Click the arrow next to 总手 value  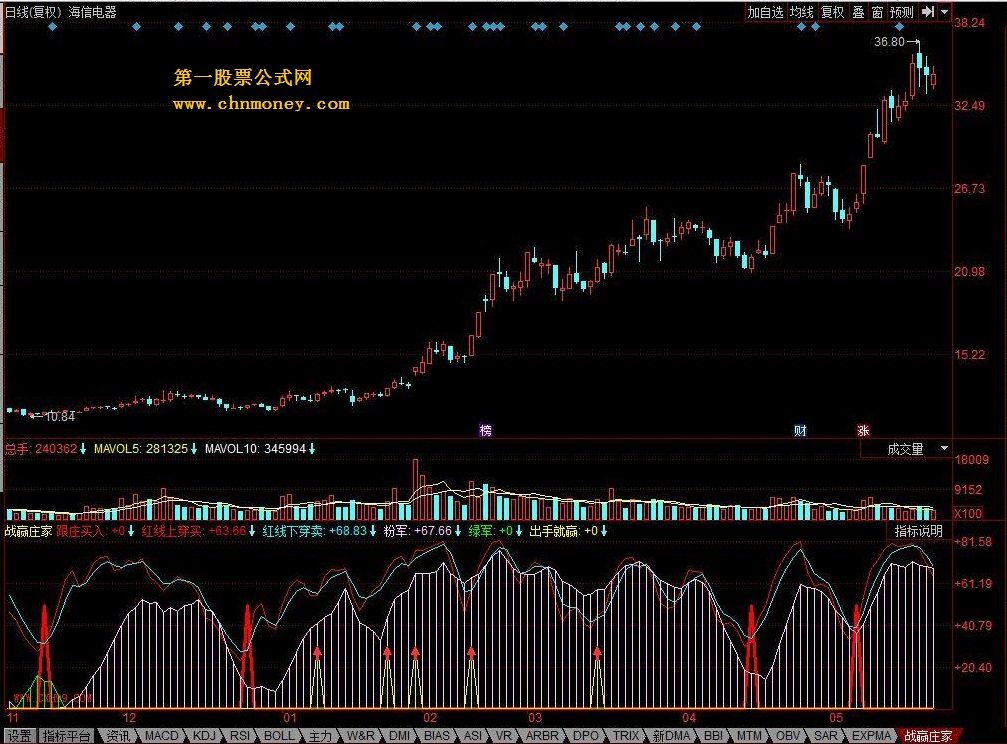(83, 448)
